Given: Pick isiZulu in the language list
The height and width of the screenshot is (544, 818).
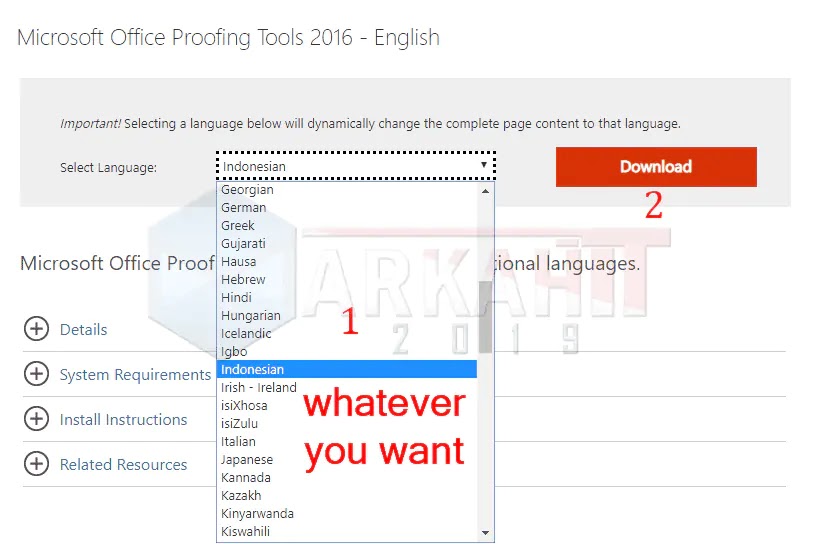Looking at the screenshot, I should click(x=347, y=424).
